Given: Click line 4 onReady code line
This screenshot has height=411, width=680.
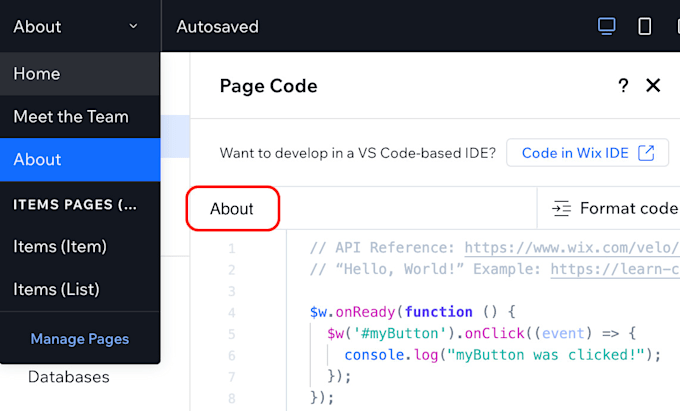Looking at the screenshot, I should (412, 312).
